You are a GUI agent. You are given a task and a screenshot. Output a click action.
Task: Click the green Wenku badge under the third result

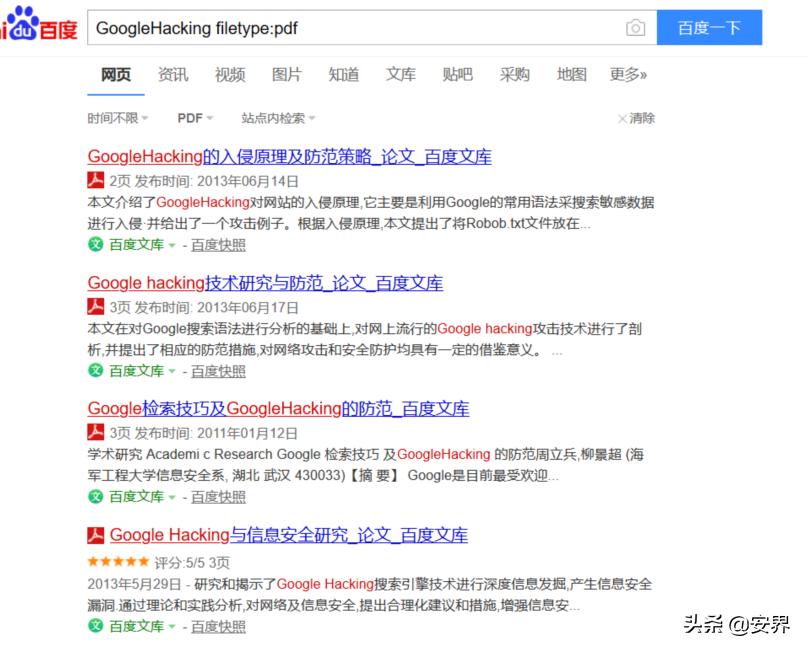[118, 497]
